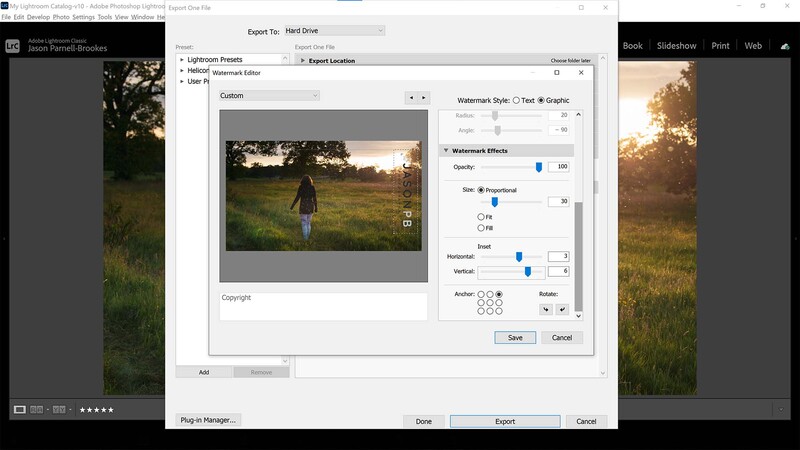
Task: Cancel the Watermark Editor
Action: 562,338
